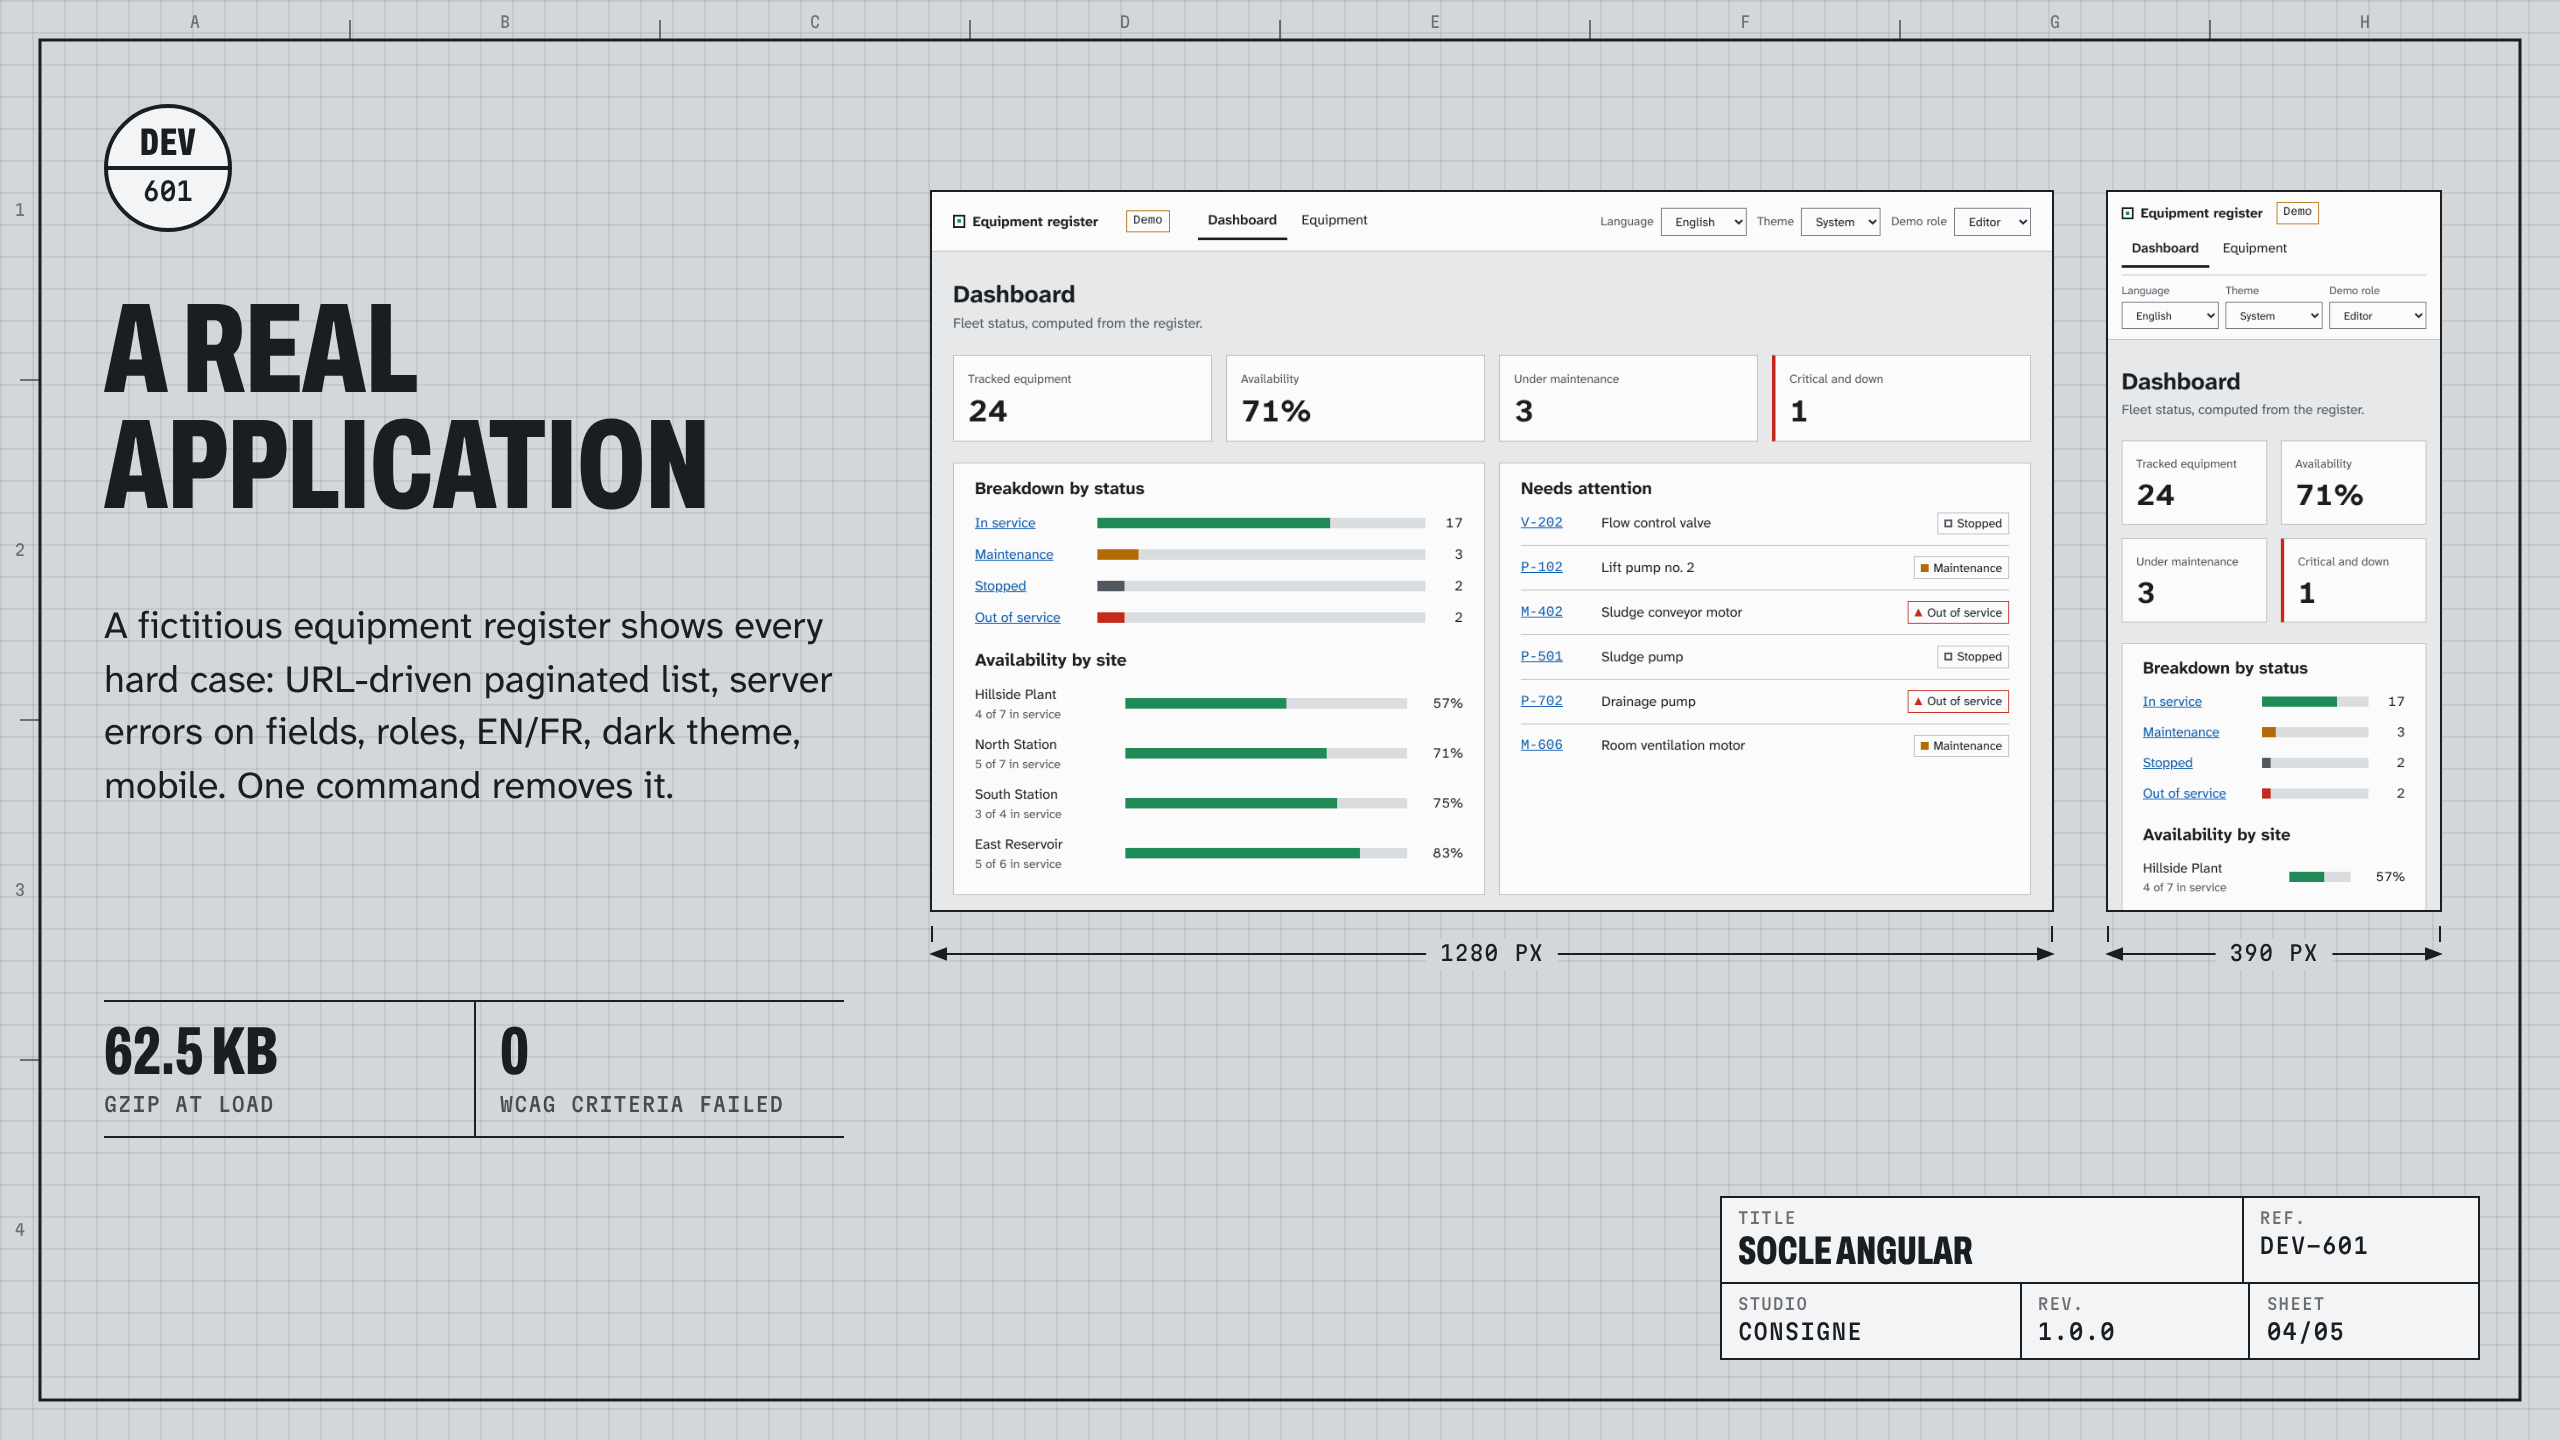Open the Demo role dropdown in the desktop view
This screenshot has height=1440, width=2560.
tap(1992, 222)
